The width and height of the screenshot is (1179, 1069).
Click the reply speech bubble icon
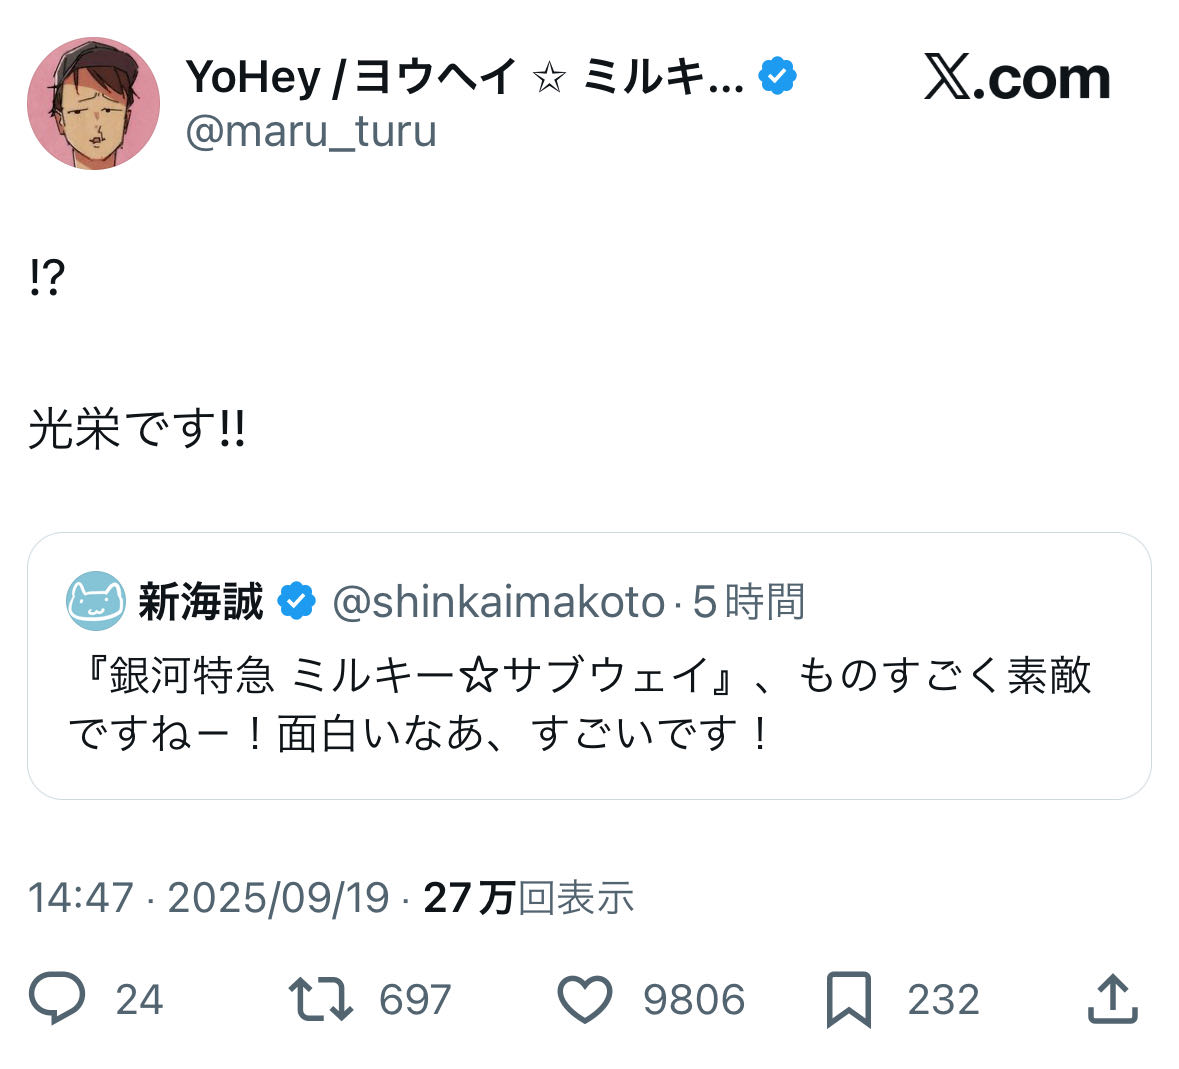pyautogui.click(x=57, y=999)
